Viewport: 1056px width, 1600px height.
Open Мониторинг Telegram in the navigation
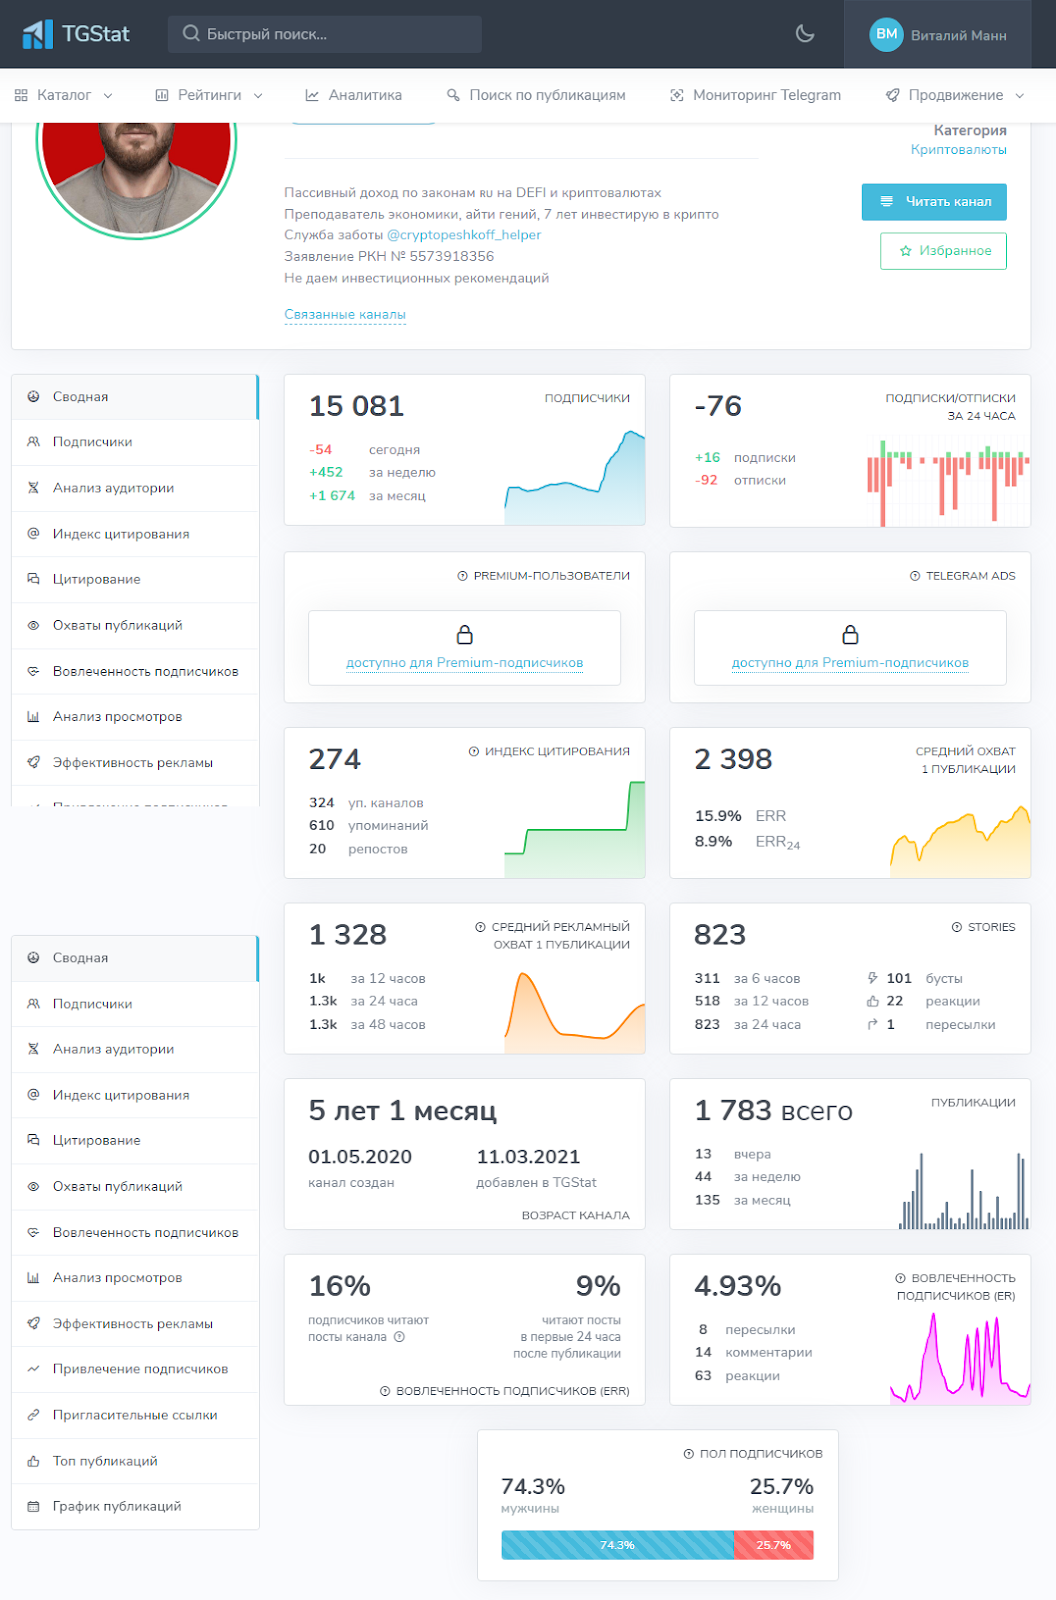[755, 95]
